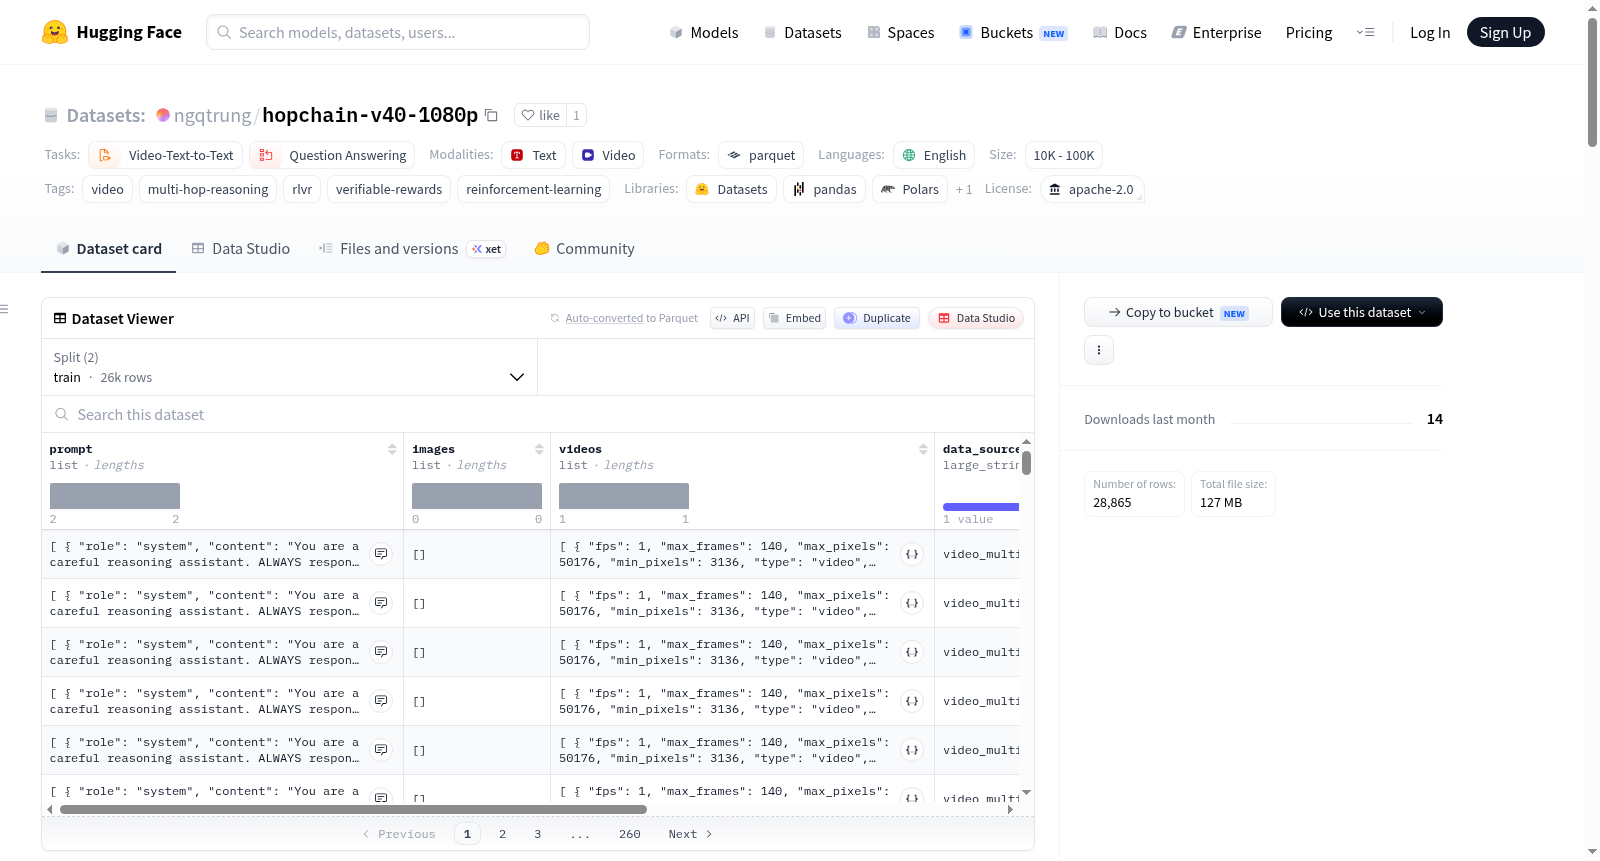
Task: Open the ngqtrung profile link
Action: coord(212,115)
